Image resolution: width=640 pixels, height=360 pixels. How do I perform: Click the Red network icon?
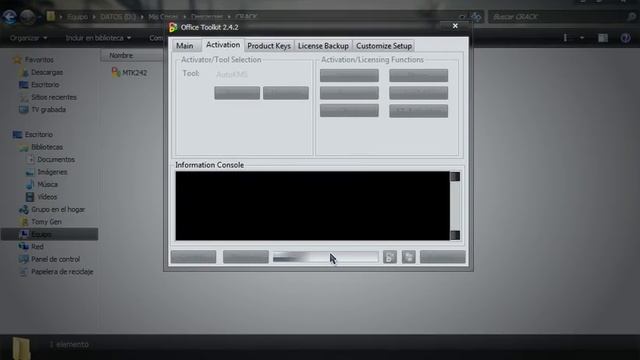23,247
